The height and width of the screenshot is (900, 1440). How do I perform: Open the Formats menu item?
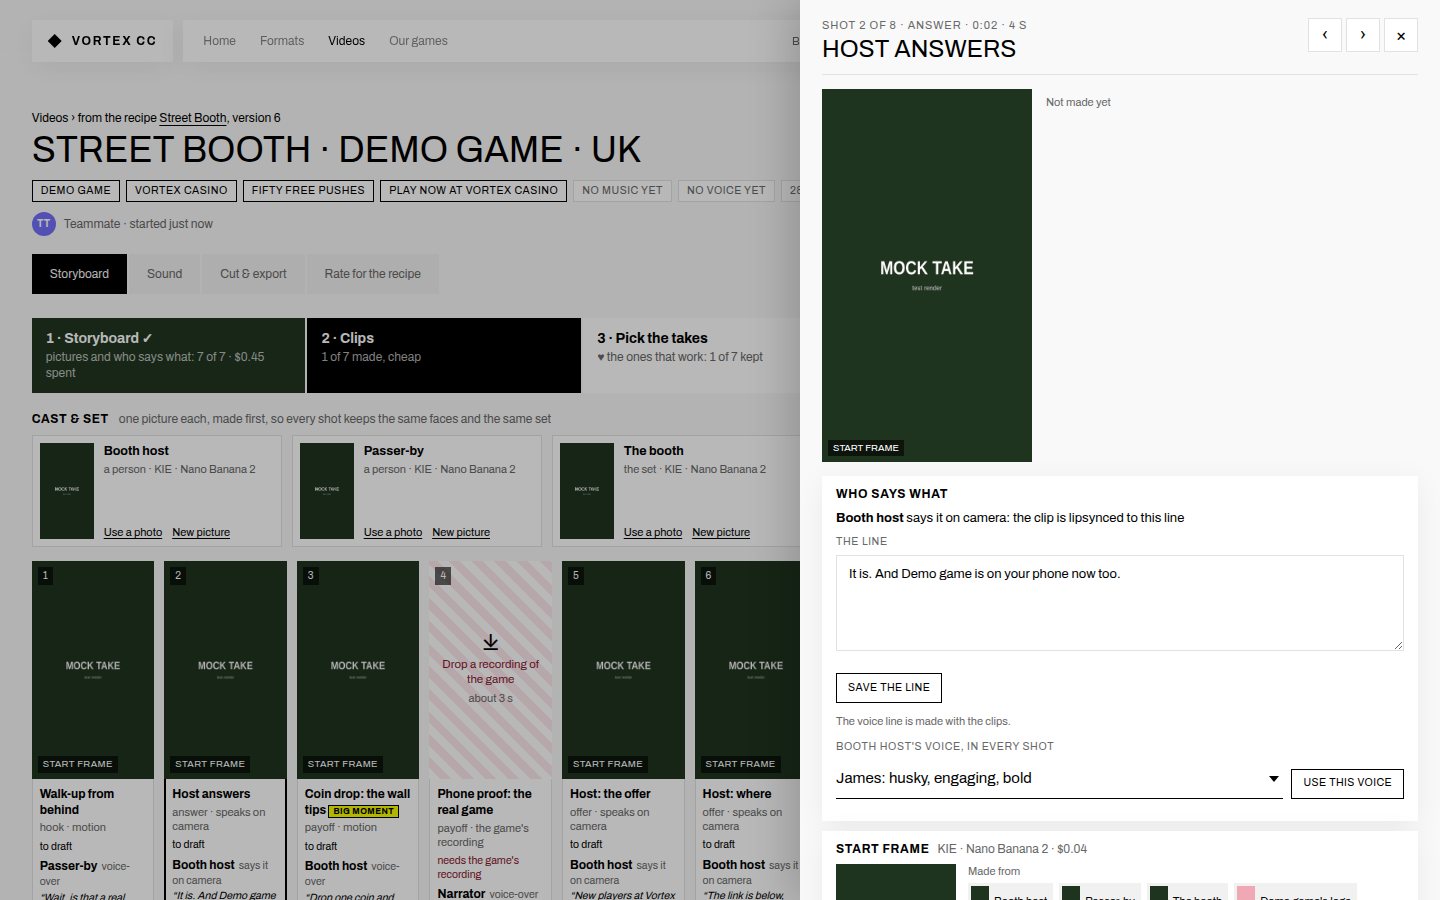(282, 41)
